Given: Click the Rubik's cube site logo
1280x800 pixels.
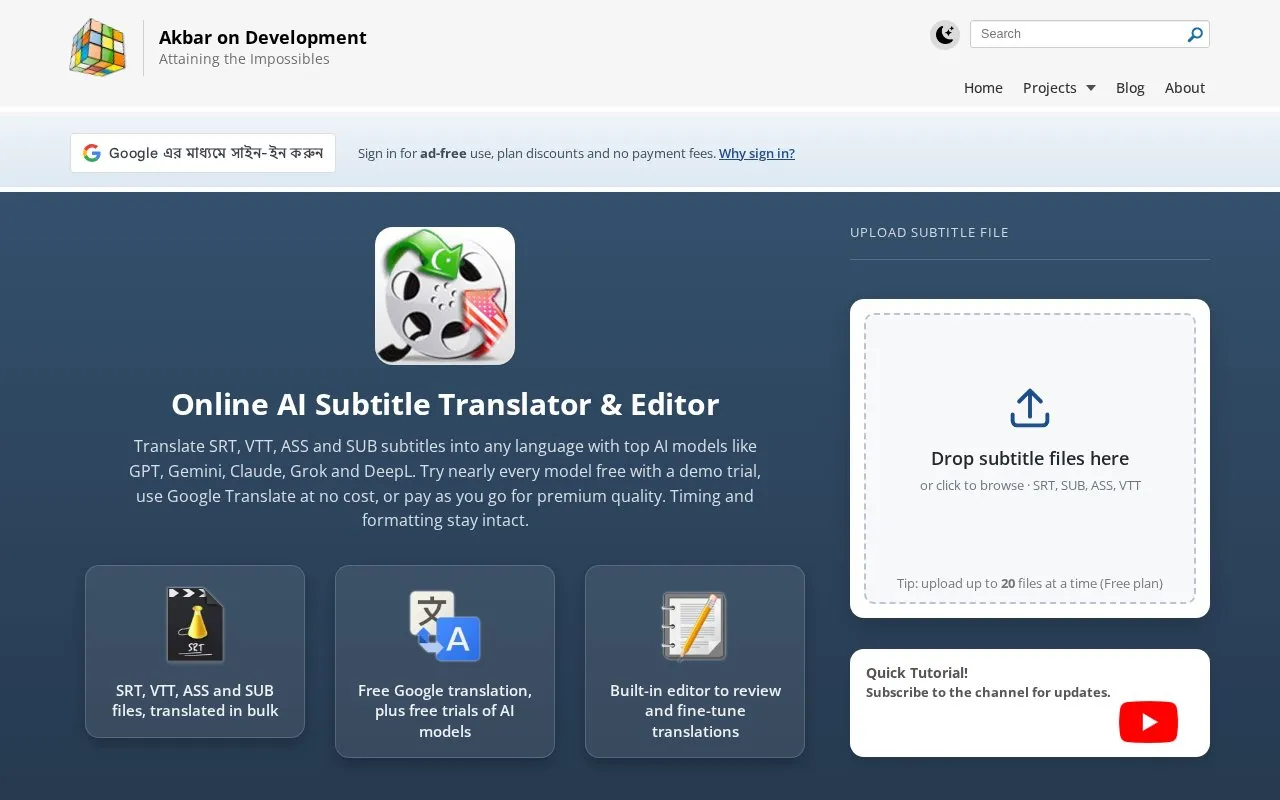Looking at the screenshot, I should pyautogui.click(x=97, y=47).
